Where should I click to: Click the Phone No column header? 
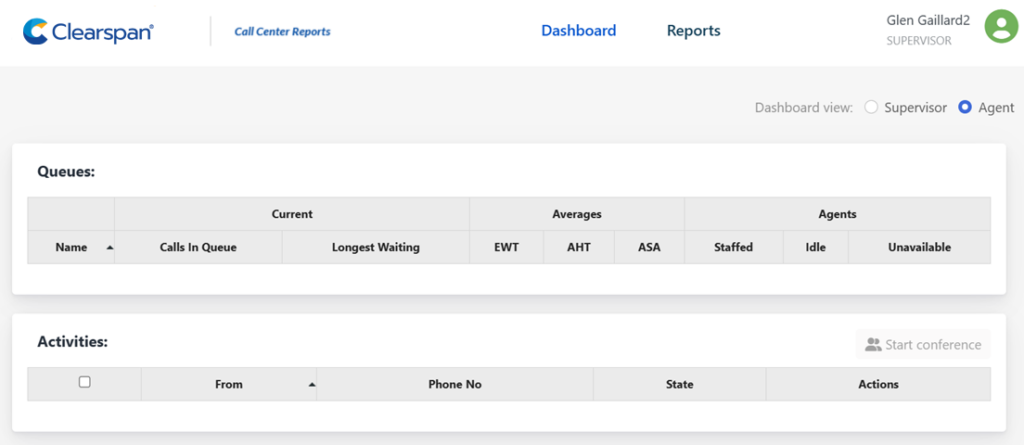click(x=454, y=384)
